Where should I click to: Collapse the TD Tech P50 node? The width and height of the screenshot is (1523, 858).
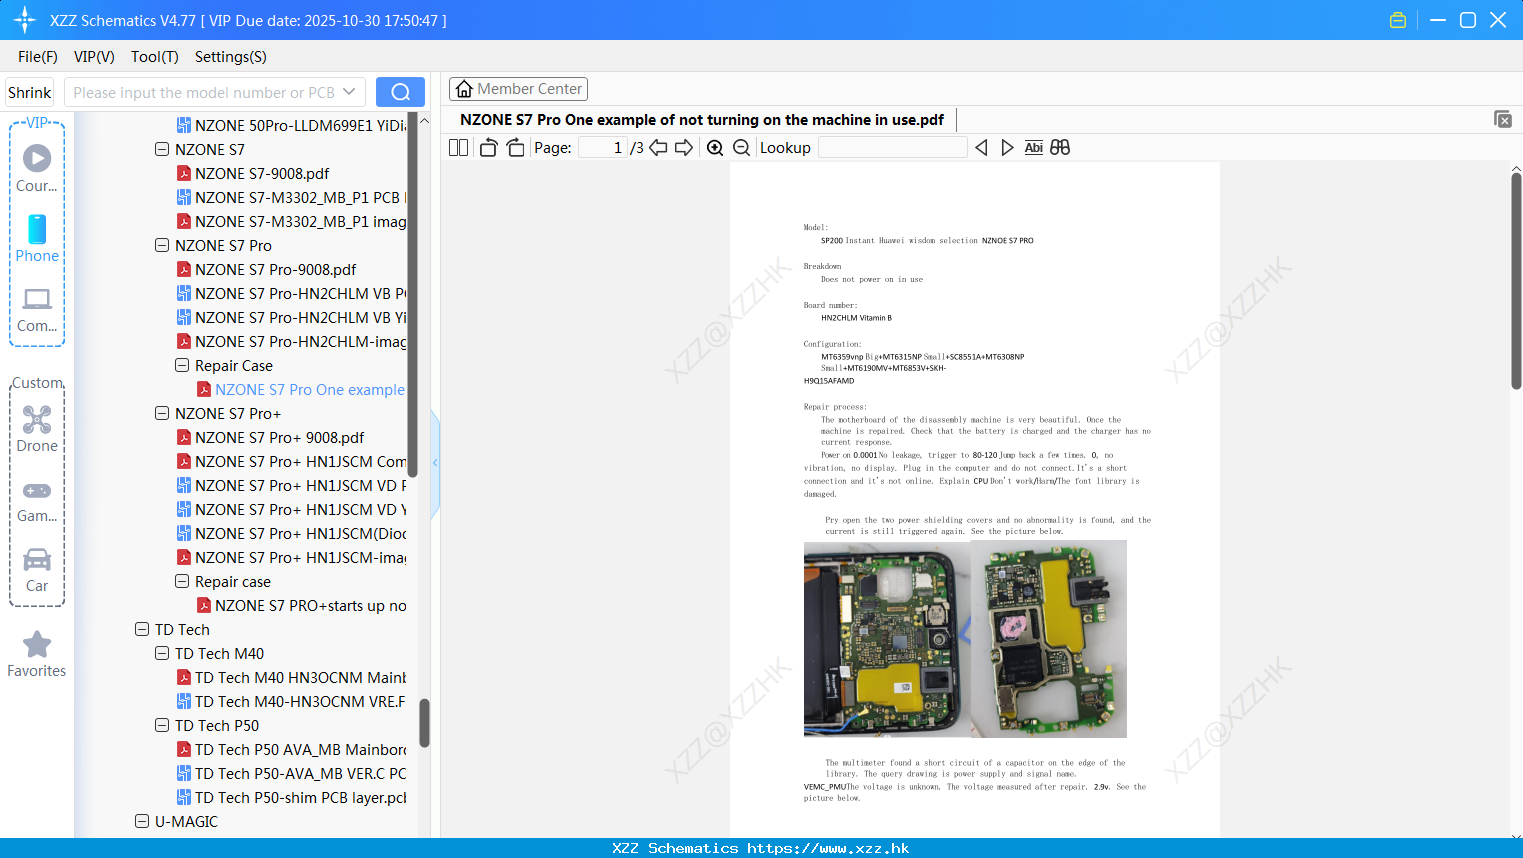[162, 725]
